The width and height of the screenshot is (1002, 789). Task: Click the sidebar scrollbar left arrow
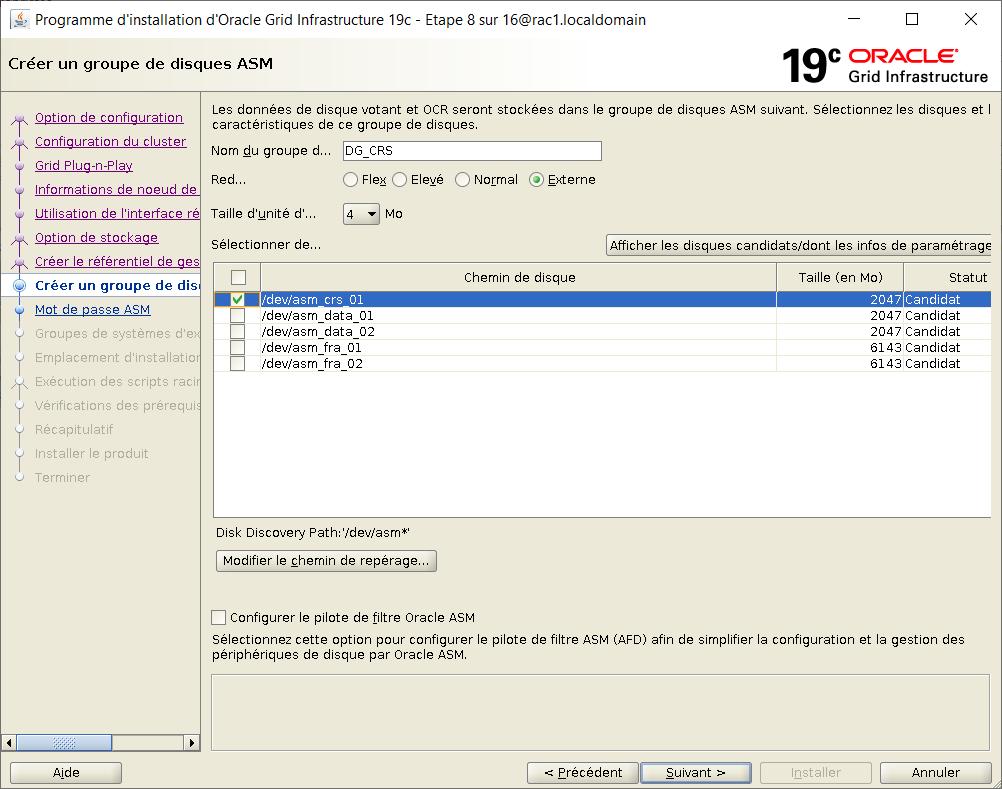[9, 742]
